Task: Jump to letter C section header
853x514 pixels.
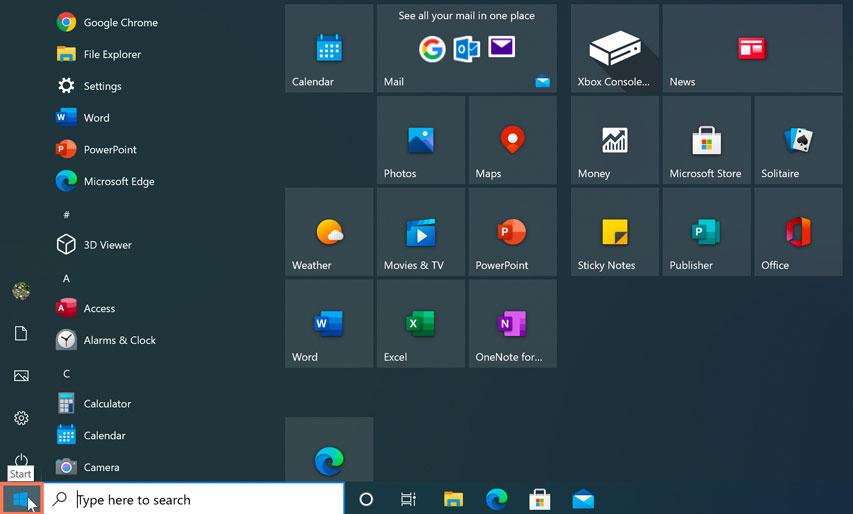Action: point(67,373)
